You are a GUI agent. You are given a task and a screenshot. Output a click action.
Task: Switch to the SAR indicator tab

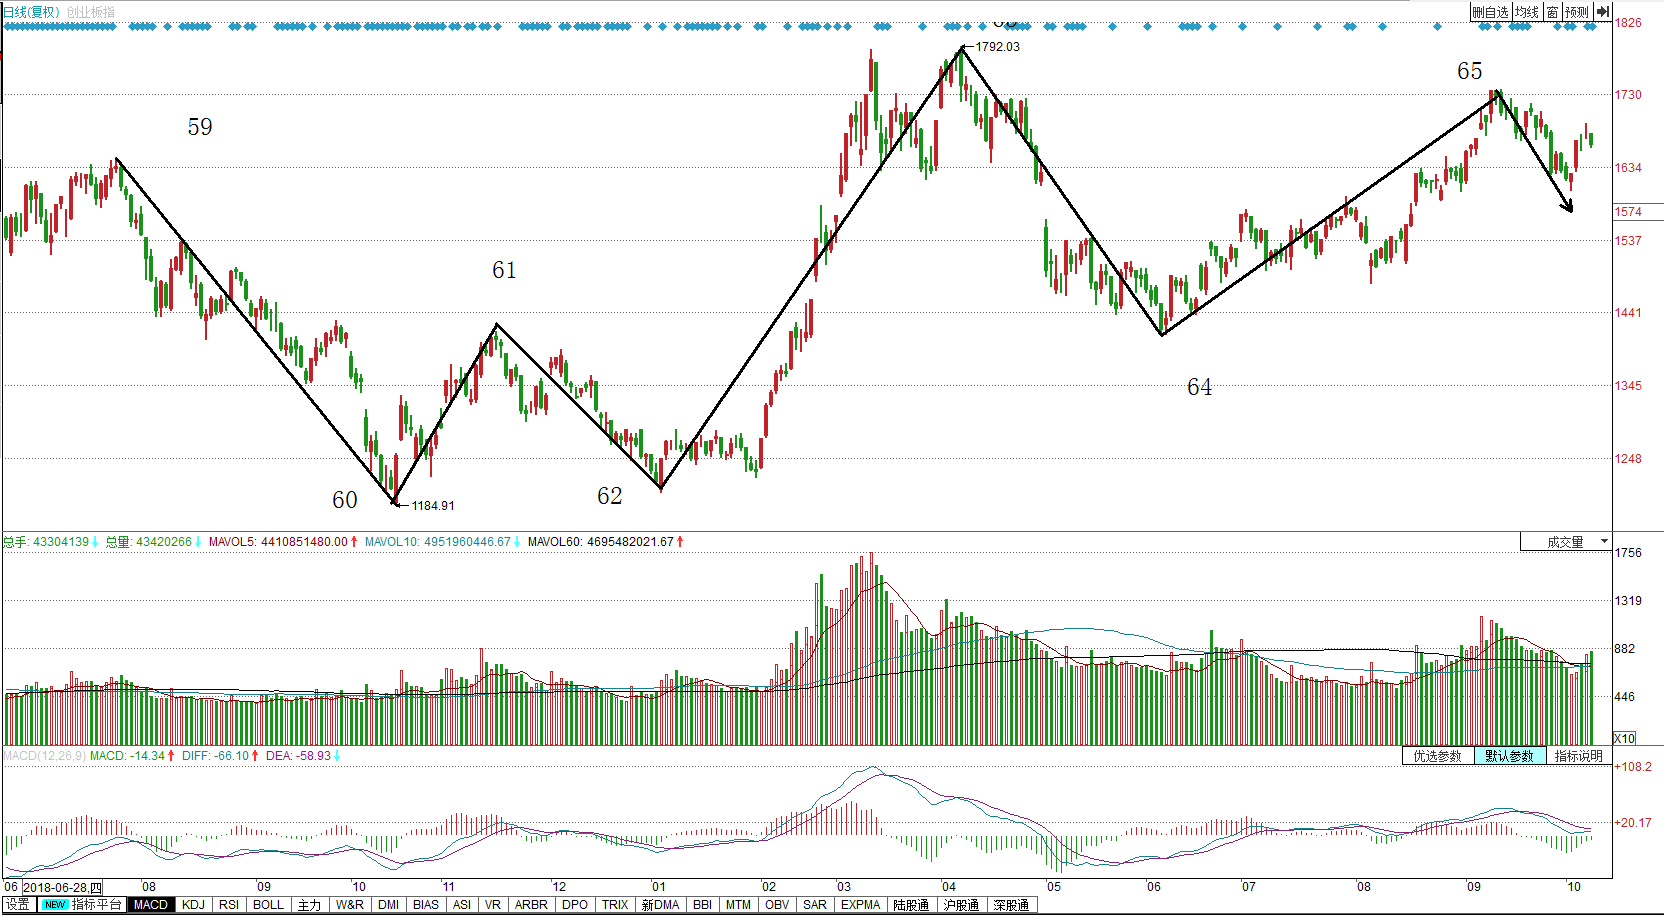pyautogui.click(x=815, y=904)
